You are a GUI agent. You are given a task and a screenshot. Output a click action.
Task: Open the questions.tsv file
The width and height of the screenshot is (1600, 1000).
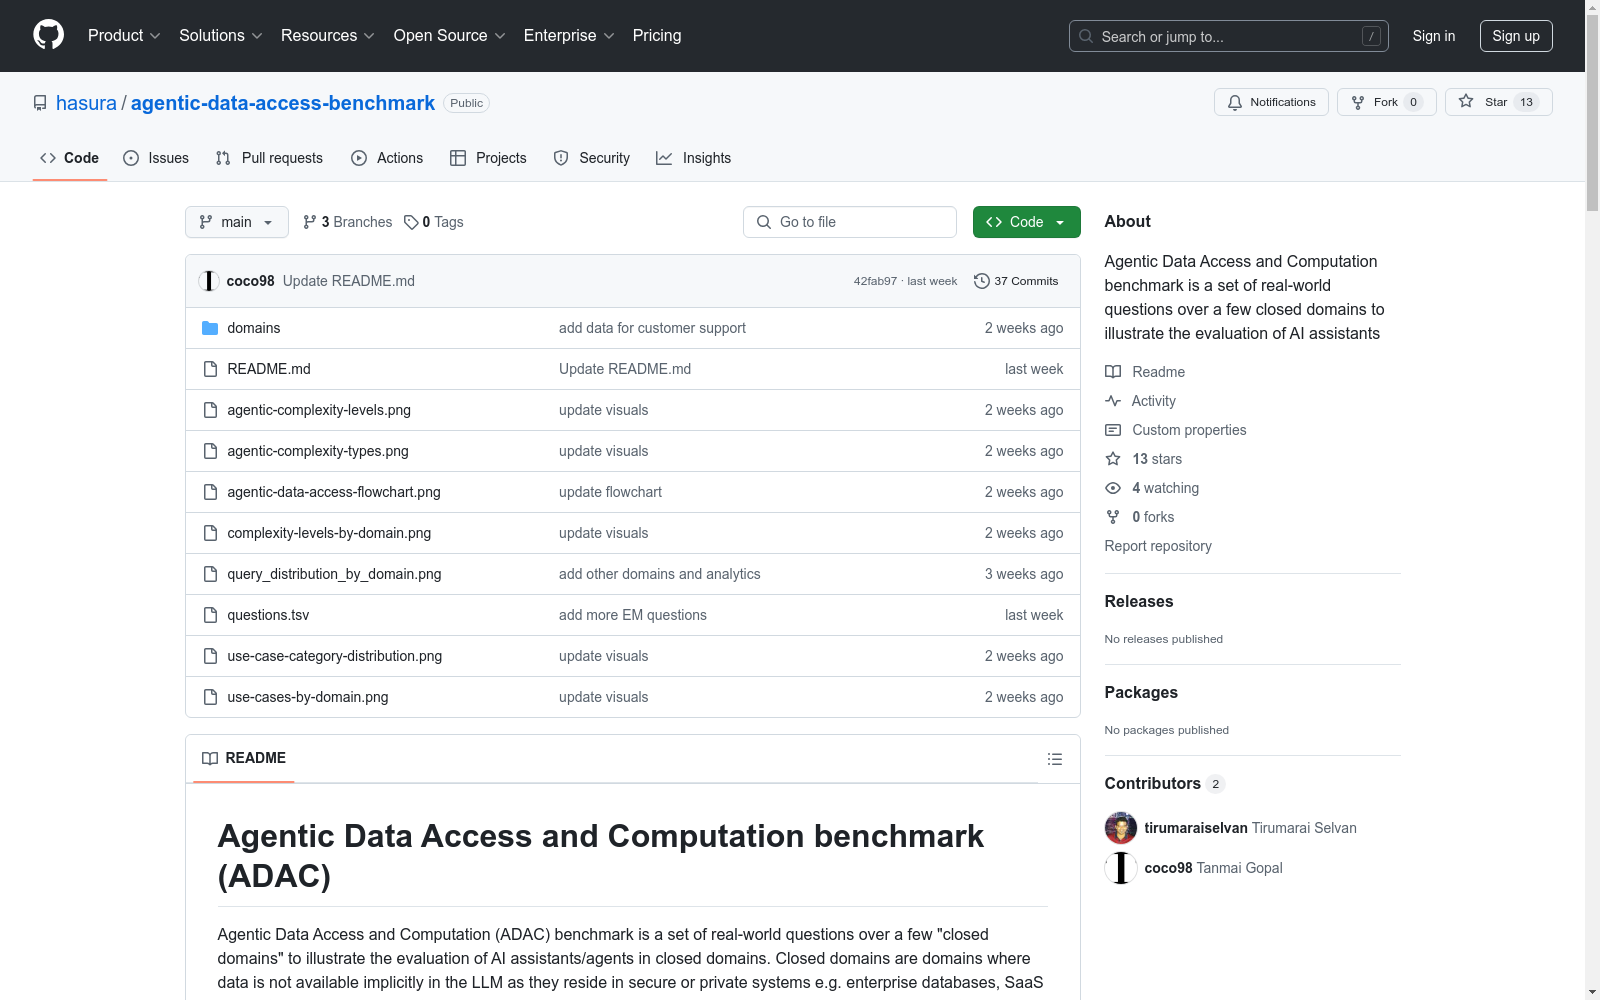(x=268, y=615)
